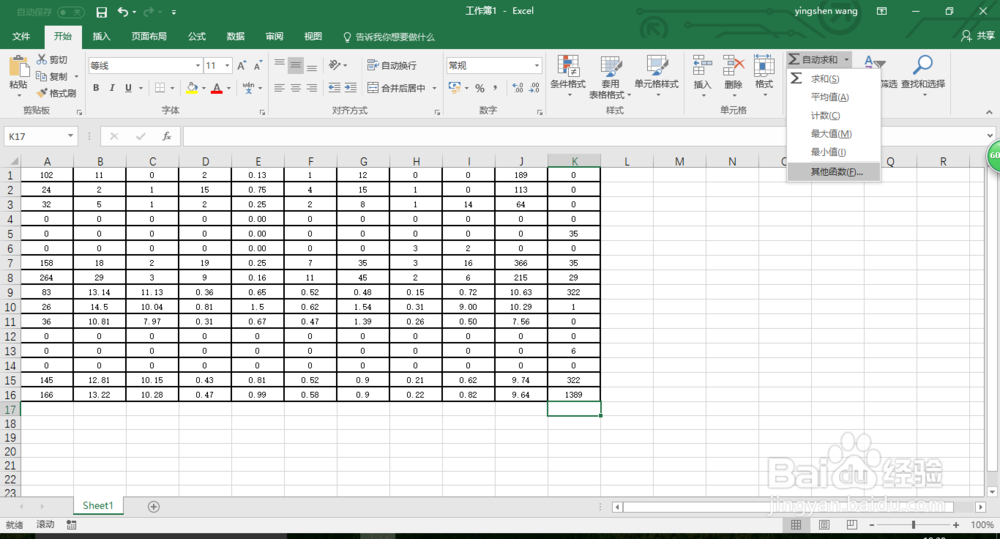Open the Insert ribbon tab
1000x539 pixels.
[x=101, y=36]
